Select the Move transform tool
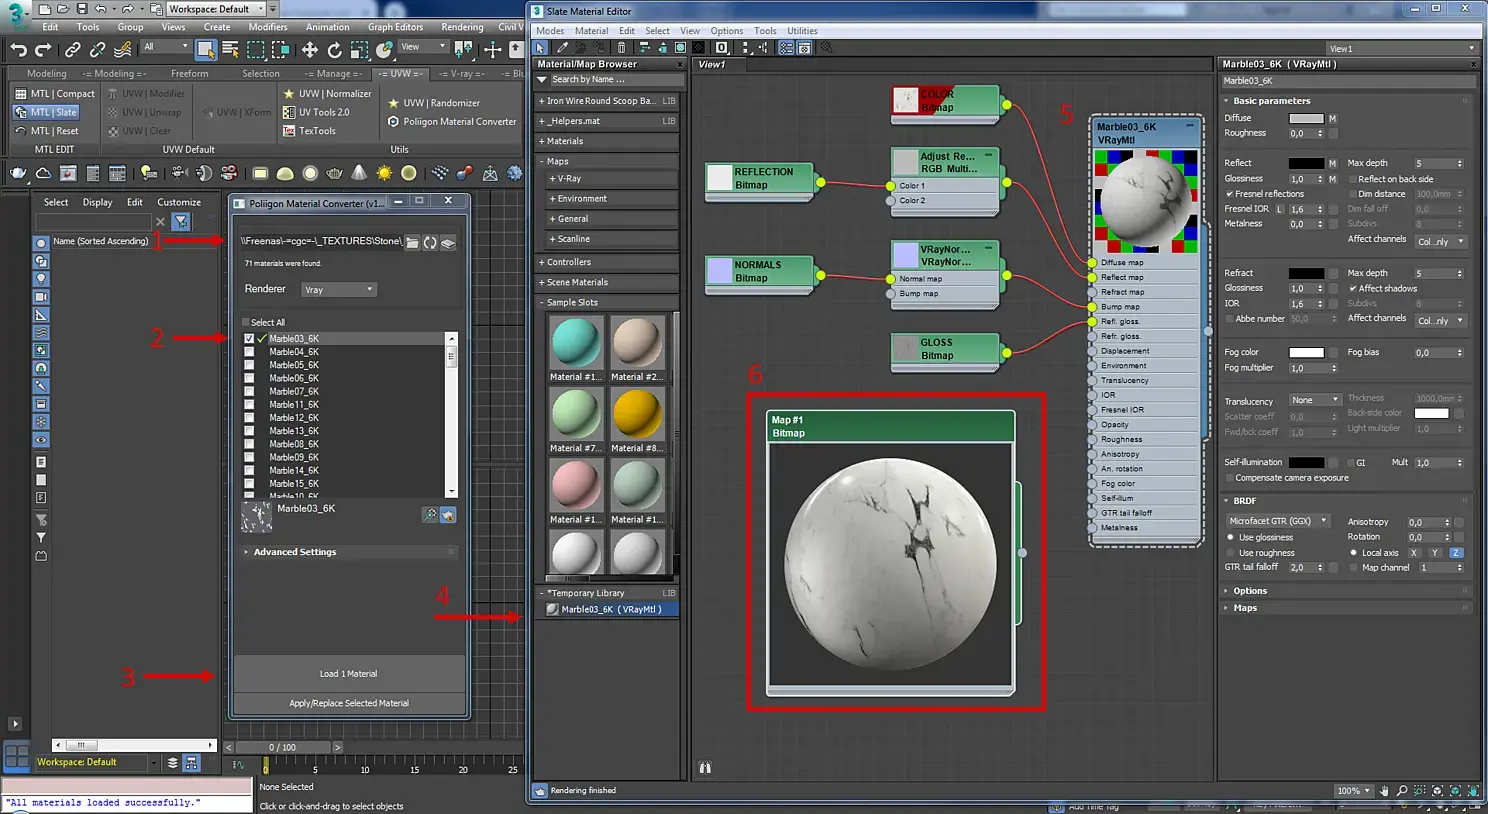 tap(310, 49)
